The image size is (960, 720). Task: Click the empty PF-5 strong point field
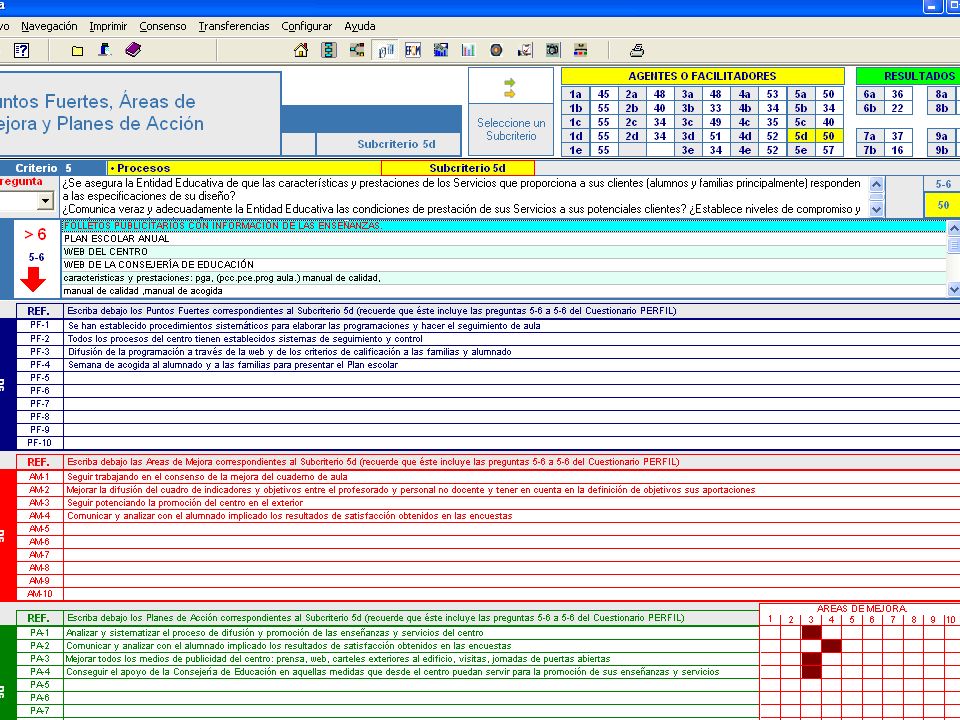coord(512,378)
